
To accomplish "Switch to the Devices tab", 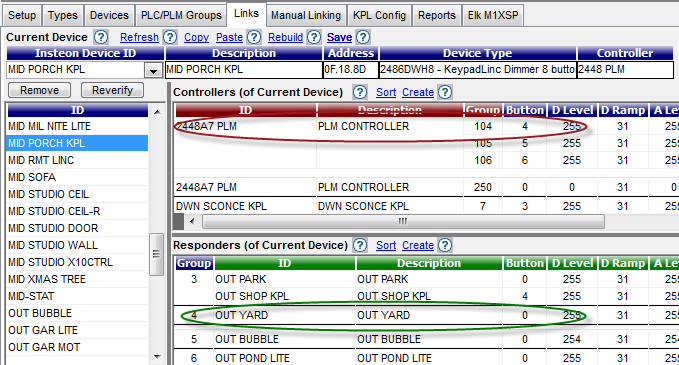I will (109, 16).
